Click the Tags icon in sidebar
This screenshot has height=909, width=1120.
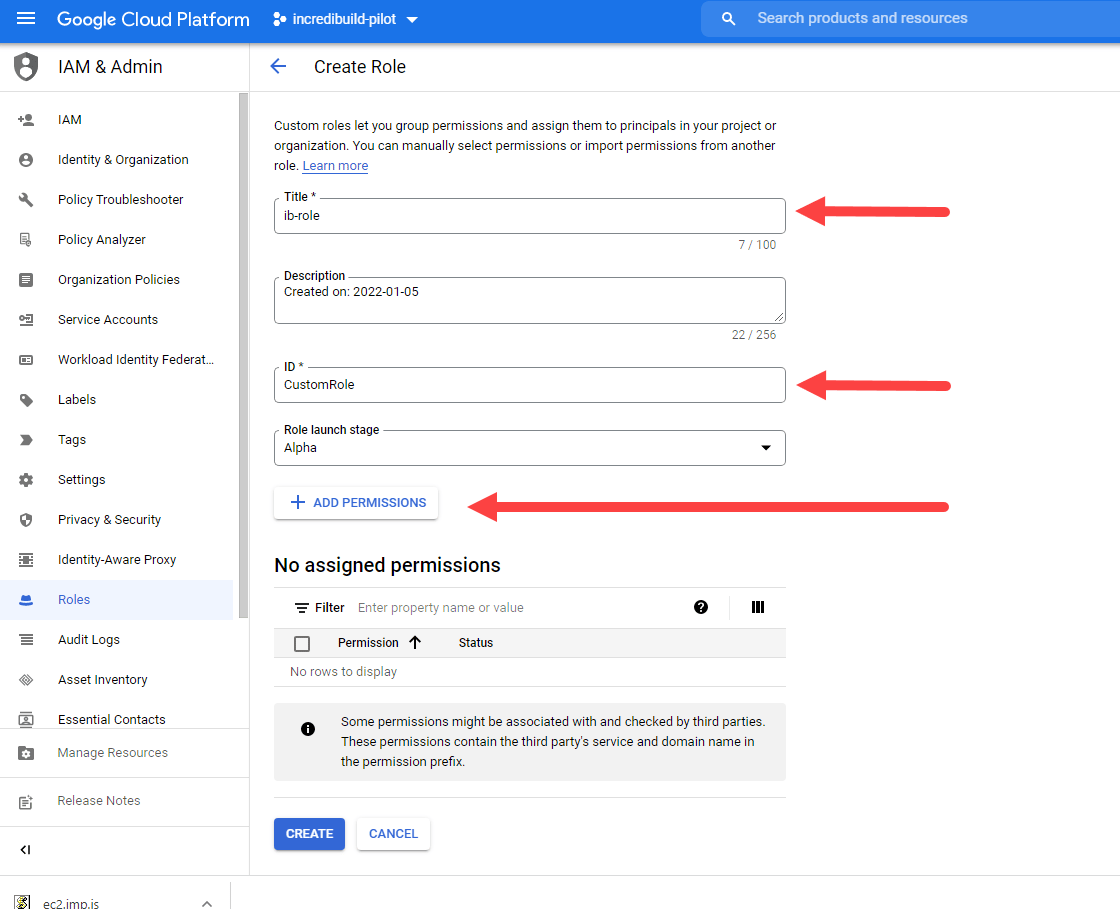click(26, 440)
